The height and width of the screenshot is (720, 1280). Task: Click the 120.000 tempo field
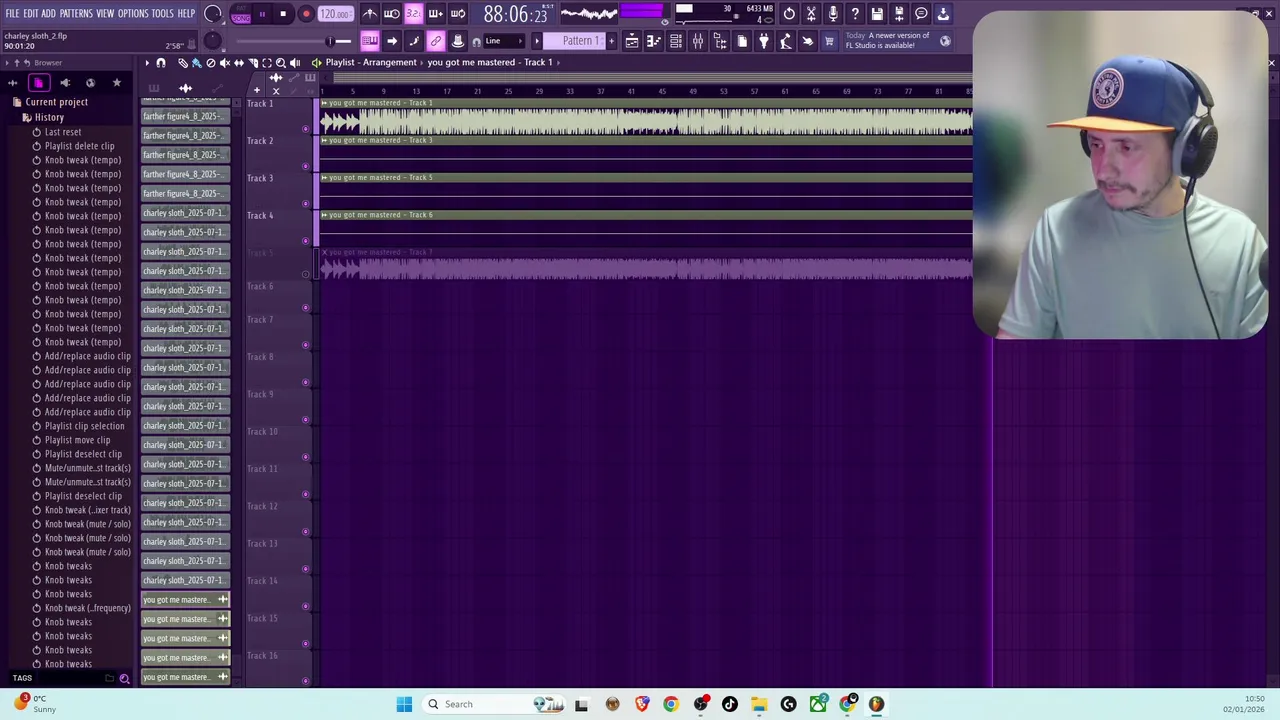(335, 14)
